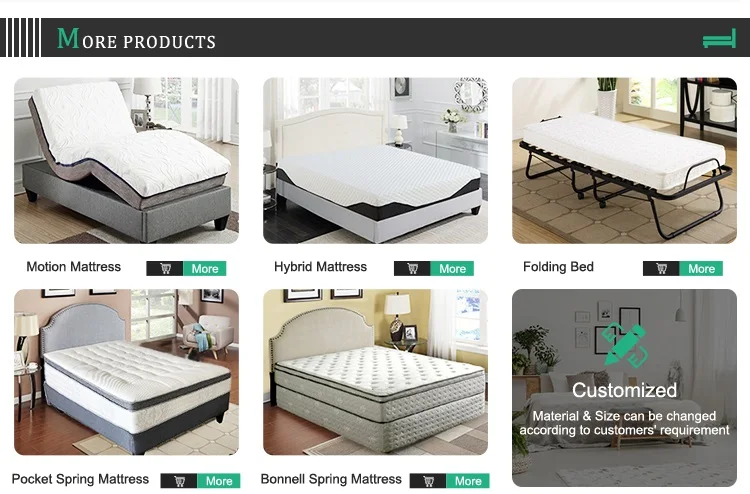Select the Bonnell Spring Mattress product image
750x494 pixels.
coord(375,372)
